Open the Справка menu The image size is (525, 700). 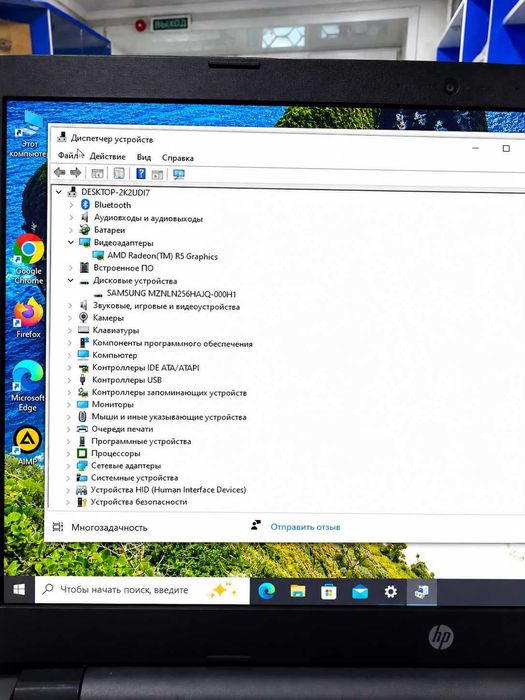[x=178, y=158]
